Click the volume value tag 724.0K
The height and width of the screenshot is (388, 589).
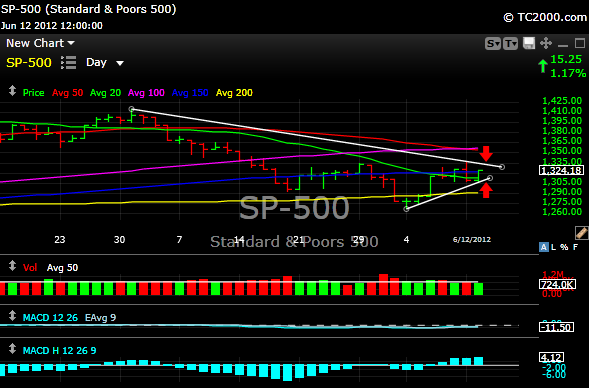coord(557,285)
